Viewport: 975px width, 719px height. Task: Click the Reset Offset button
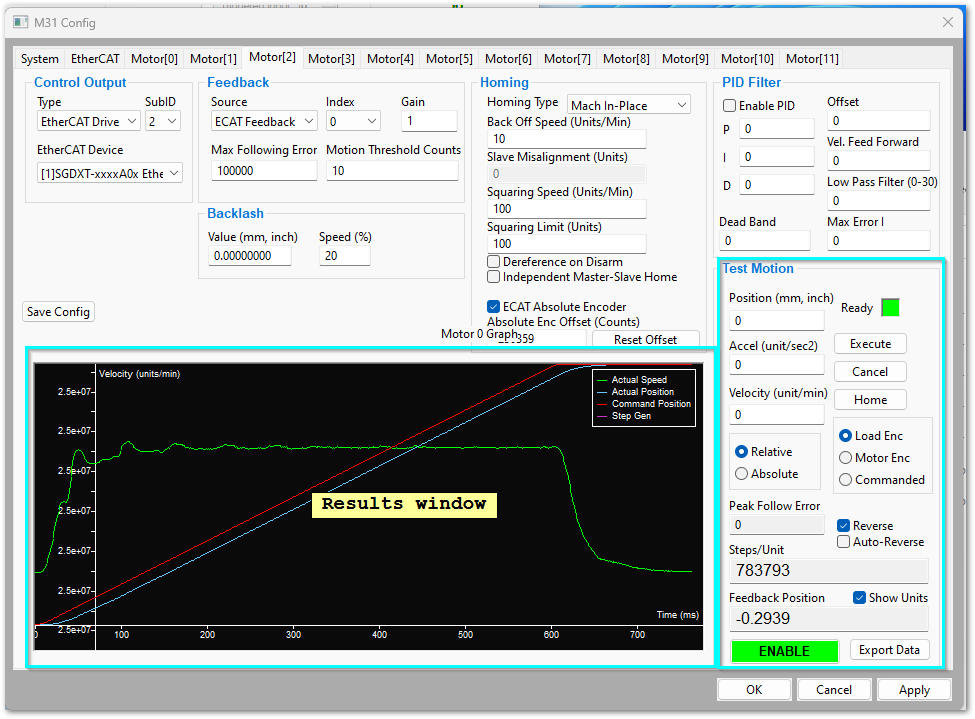point(645,340)
